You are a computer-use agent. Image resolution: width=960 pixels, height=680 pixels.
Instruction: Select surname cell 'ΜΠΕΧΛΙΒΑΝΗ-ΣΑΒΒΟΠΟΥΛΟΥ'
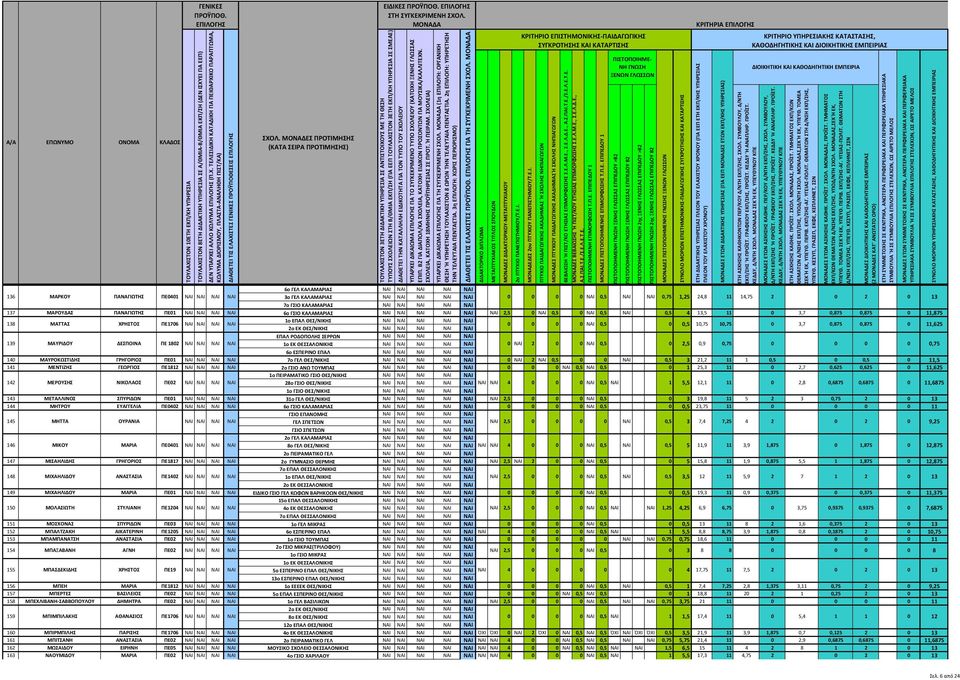[59, 602]
